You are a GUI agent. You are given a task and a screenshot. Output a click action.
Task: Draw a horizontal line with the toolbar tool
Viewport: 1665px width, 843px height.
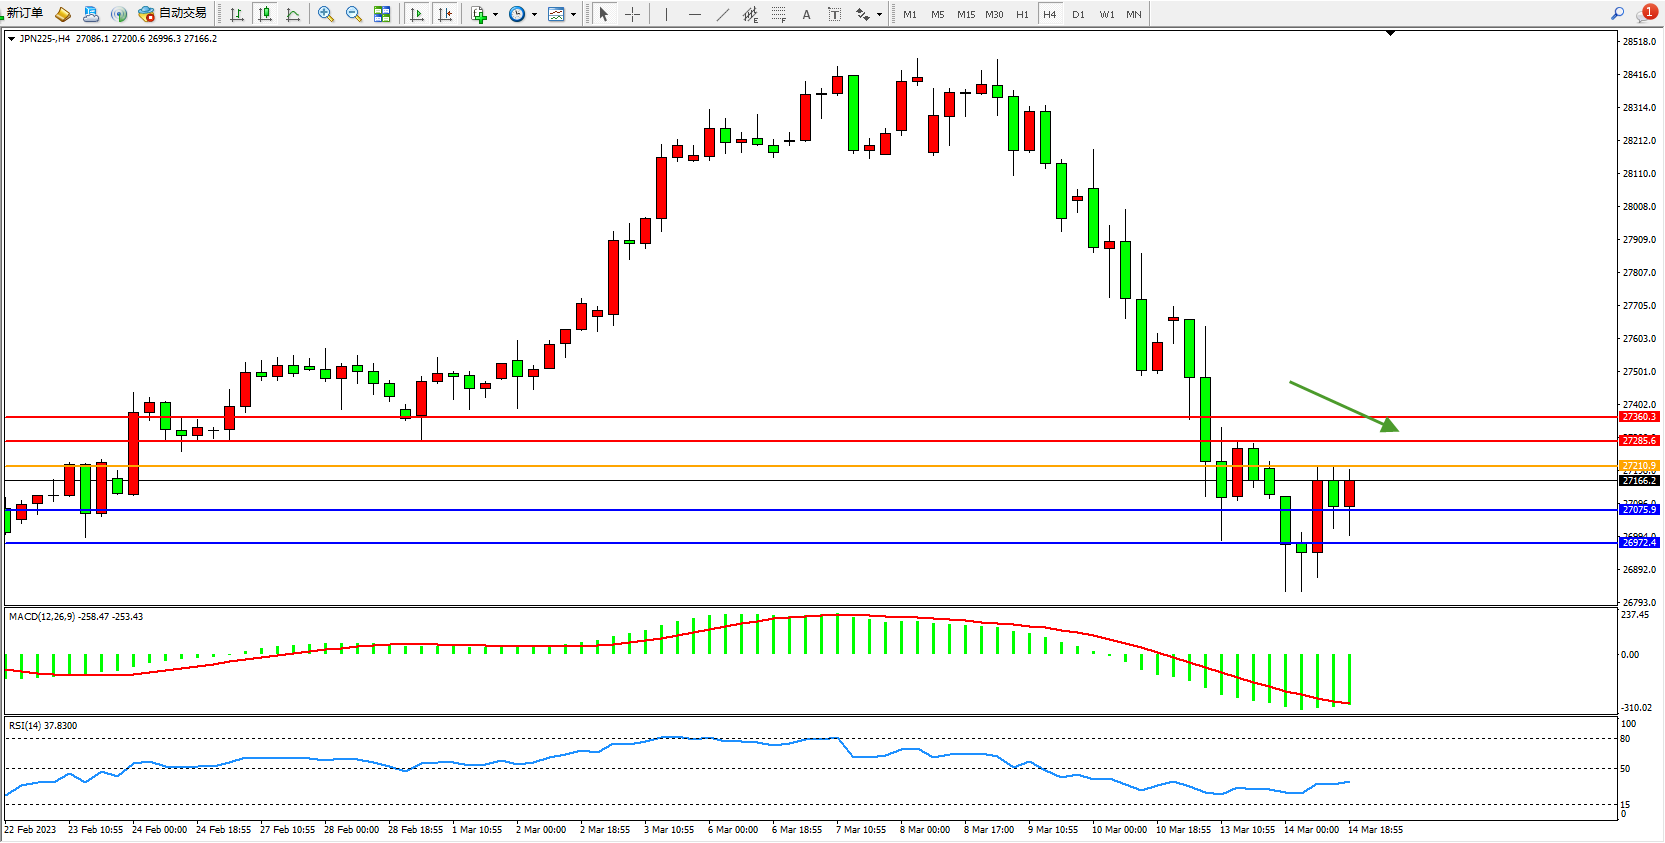point(694,14)
